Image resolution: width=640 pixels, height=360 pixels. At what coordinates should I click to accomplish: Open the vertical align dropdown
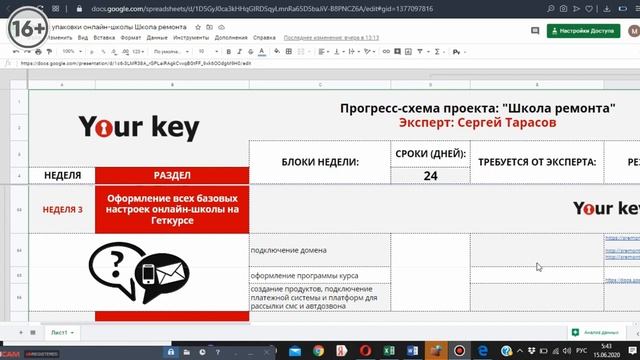coord(339,51)
